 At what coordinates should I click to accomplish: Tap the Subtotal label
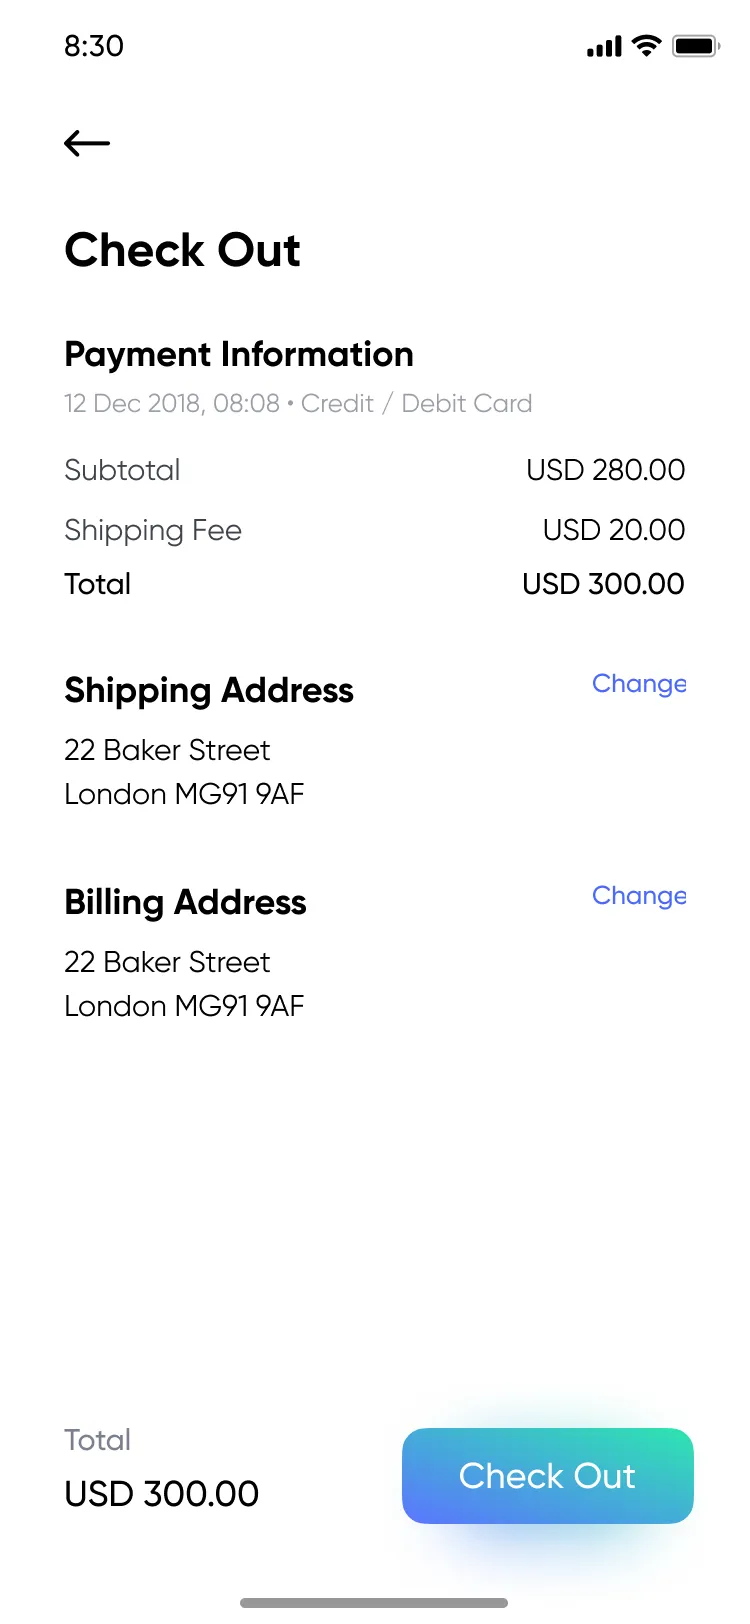click(x=122, y=470)
